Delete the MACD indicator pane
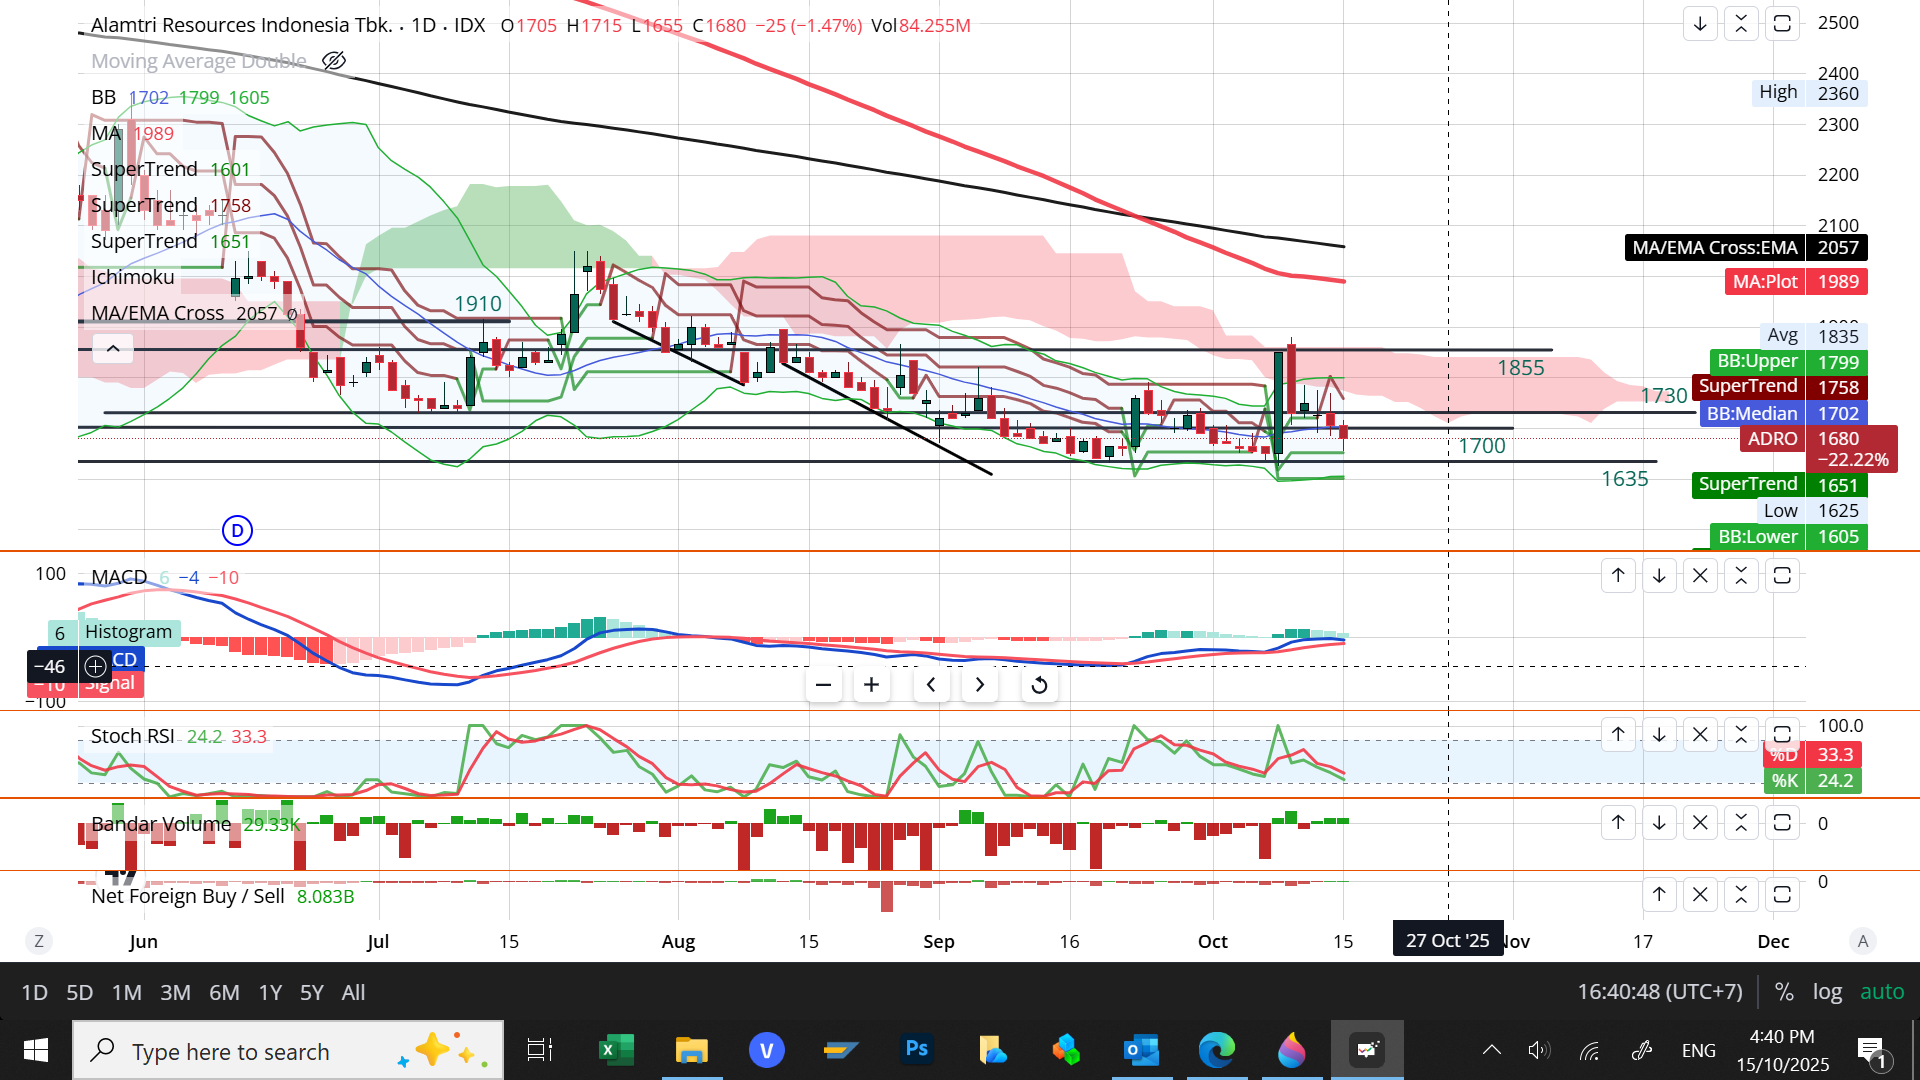The height and width of the screenshot is (1080, 1920). 1700,576
